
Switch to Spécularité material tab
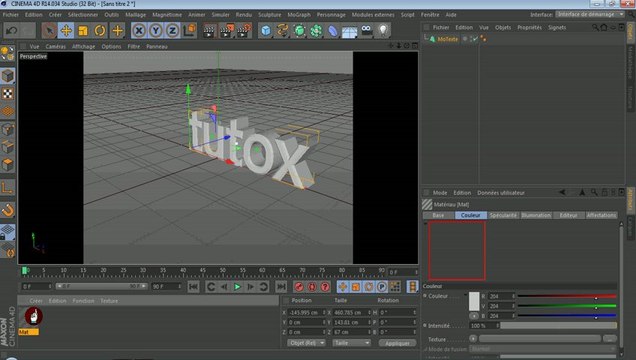[x=503, y=215]
